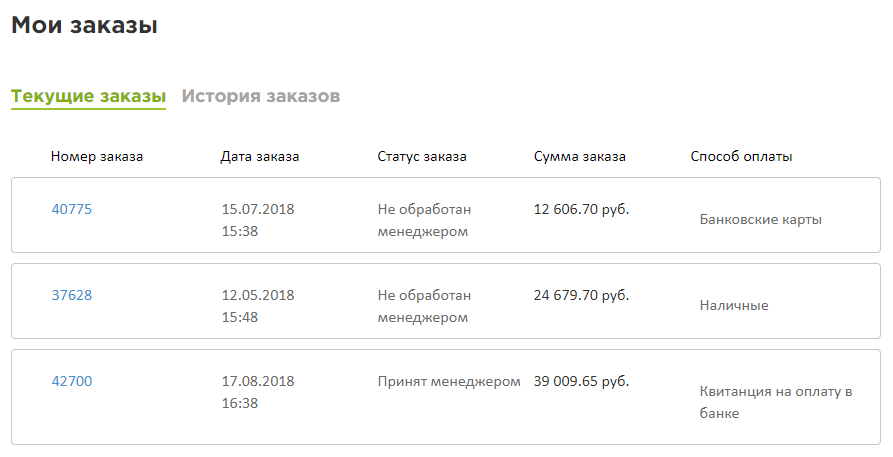Click the 39 009.65 руб. amount
This screenshot has width=893, height=457.
pyautogui.click(x=581, y=382)
